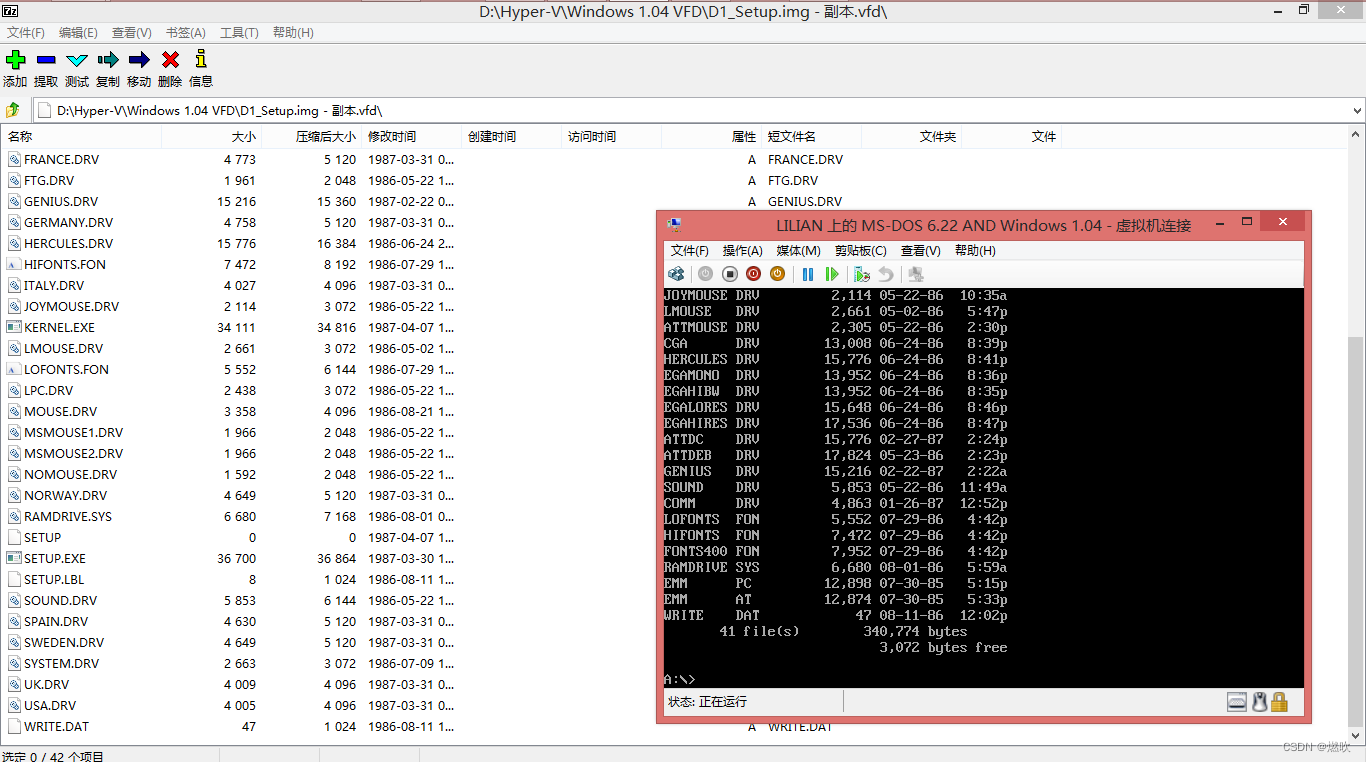1366x762 pixels.
Task: Click the red Shut Down VM button
Action: point(753,274)
